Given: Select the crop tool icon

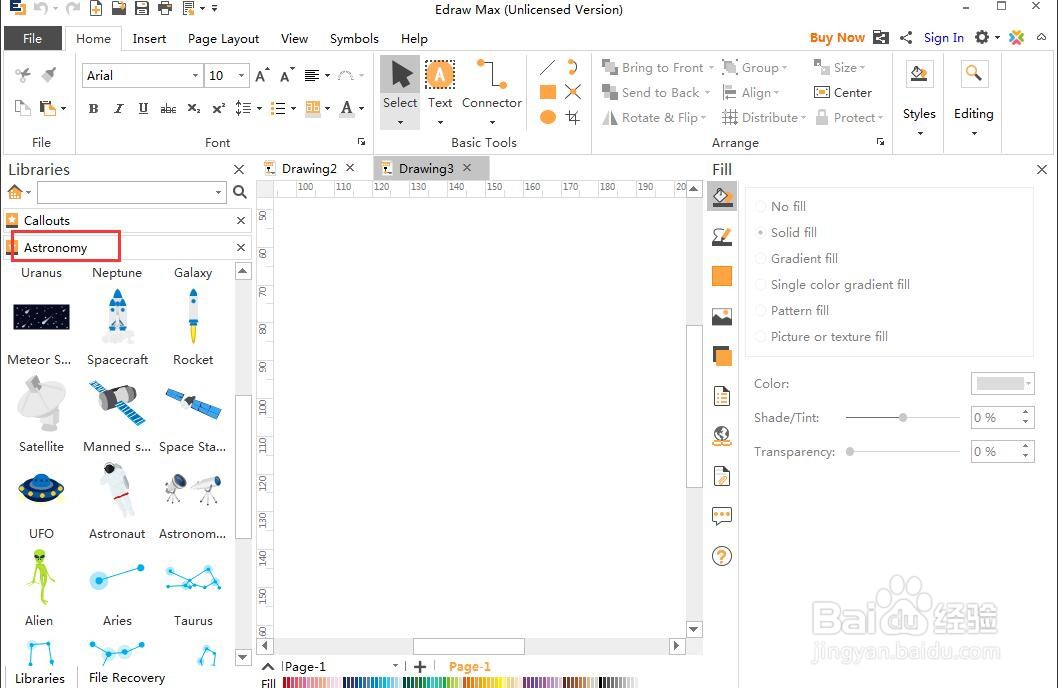Looking at the screenshot, I should pos(573,117).
